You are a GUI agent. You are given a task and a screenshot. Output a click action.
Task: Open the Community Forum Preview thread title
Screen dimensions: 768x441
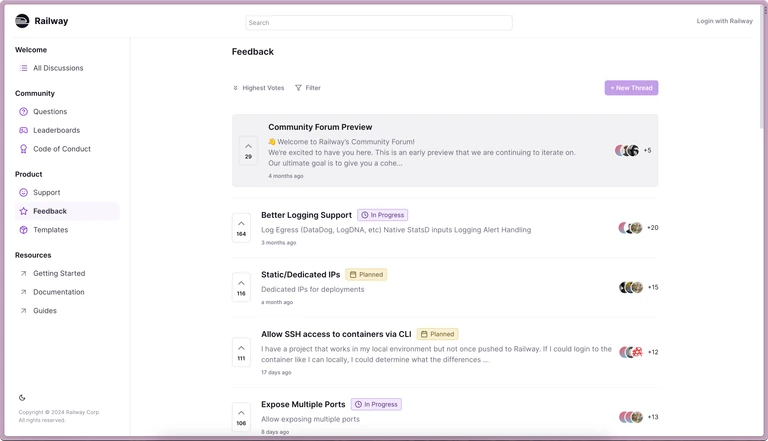[x=320, y=127]
